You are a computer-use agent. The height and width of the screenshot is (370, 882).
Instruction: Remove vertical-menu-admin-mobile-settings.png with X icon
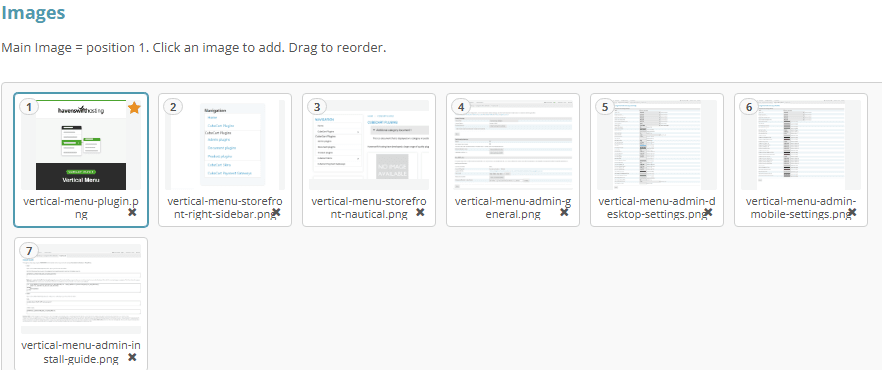(x=852, y=212)
